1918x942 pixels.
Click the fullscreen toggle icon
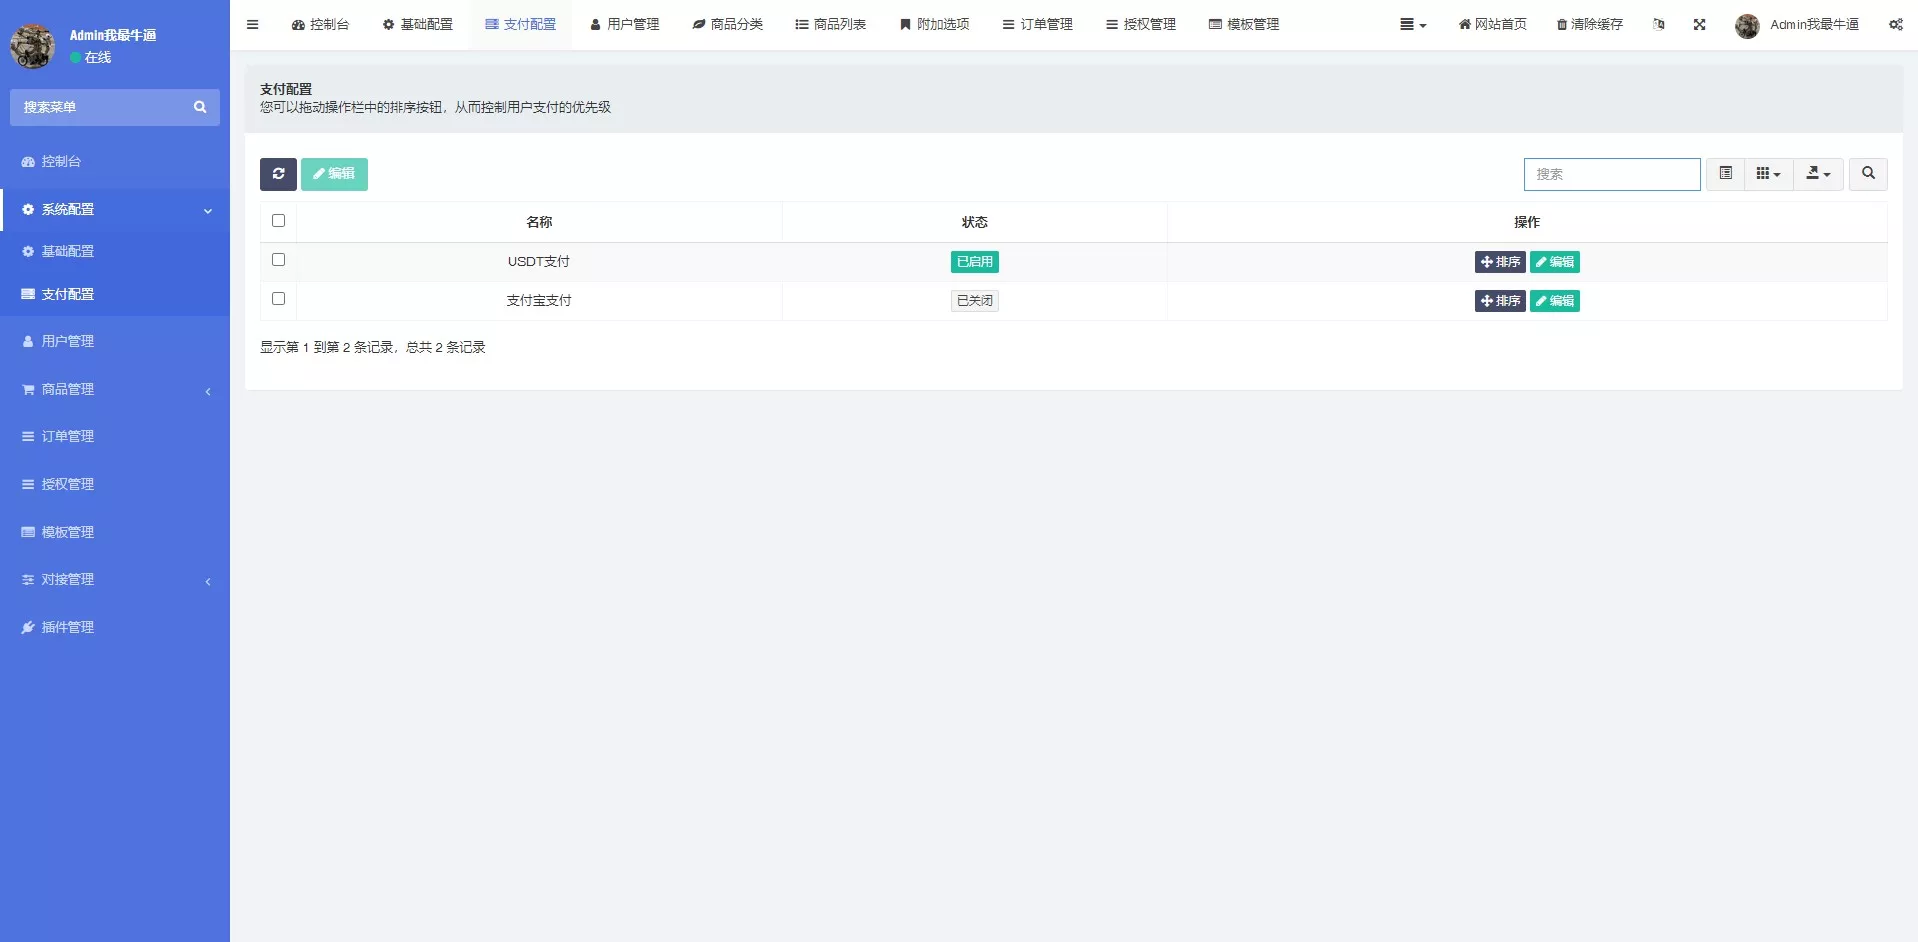click(1699, 24)
